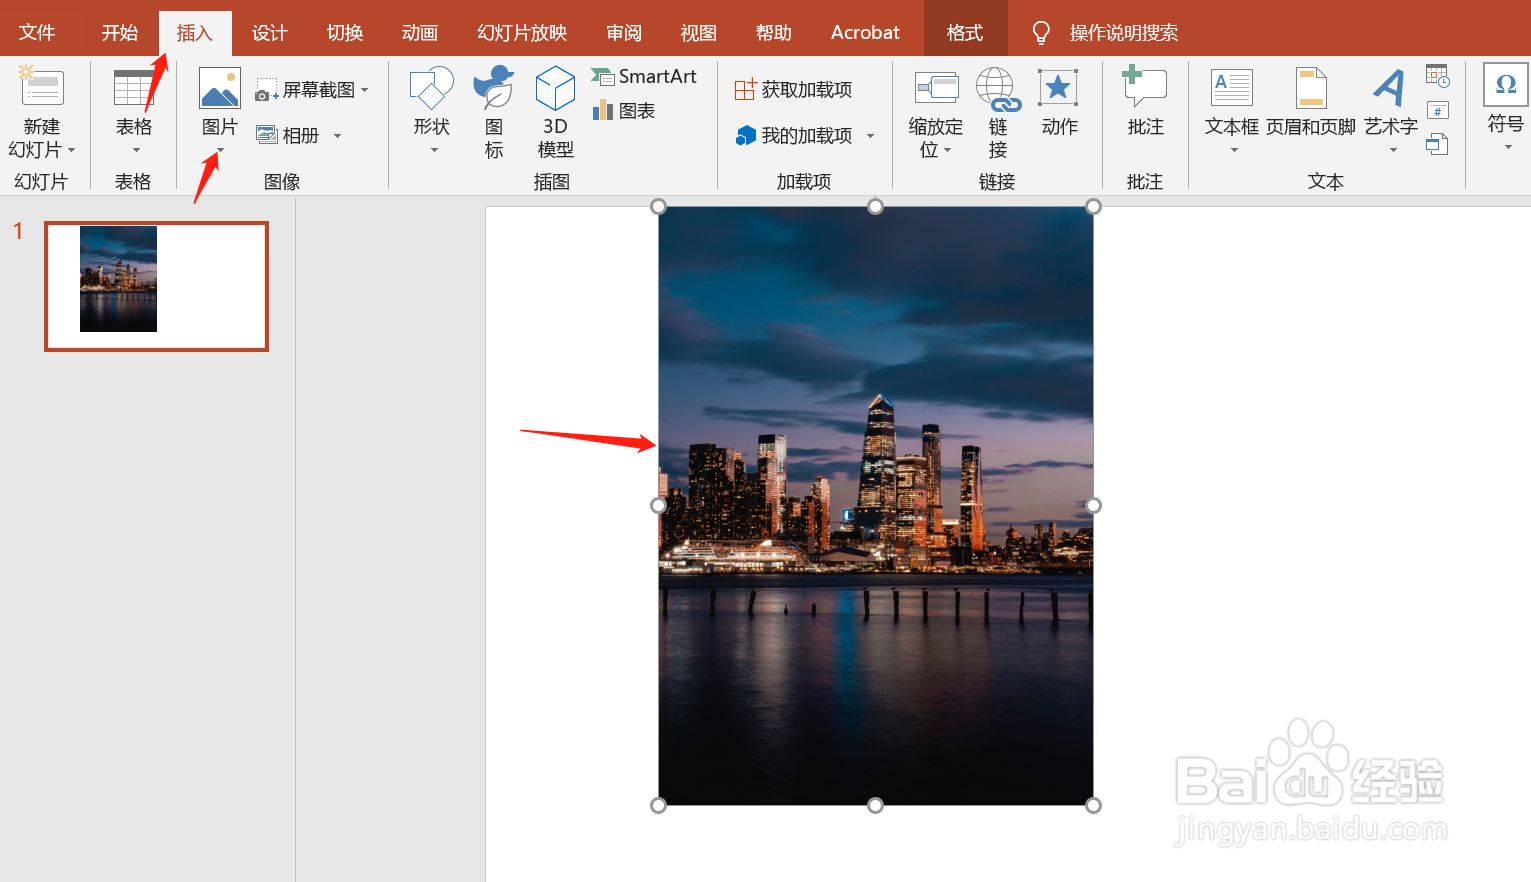The width and height of the screenshot is (1531, 882).
Task: Select slide 1 thumbnail in the panel
Action: [157, 286]
